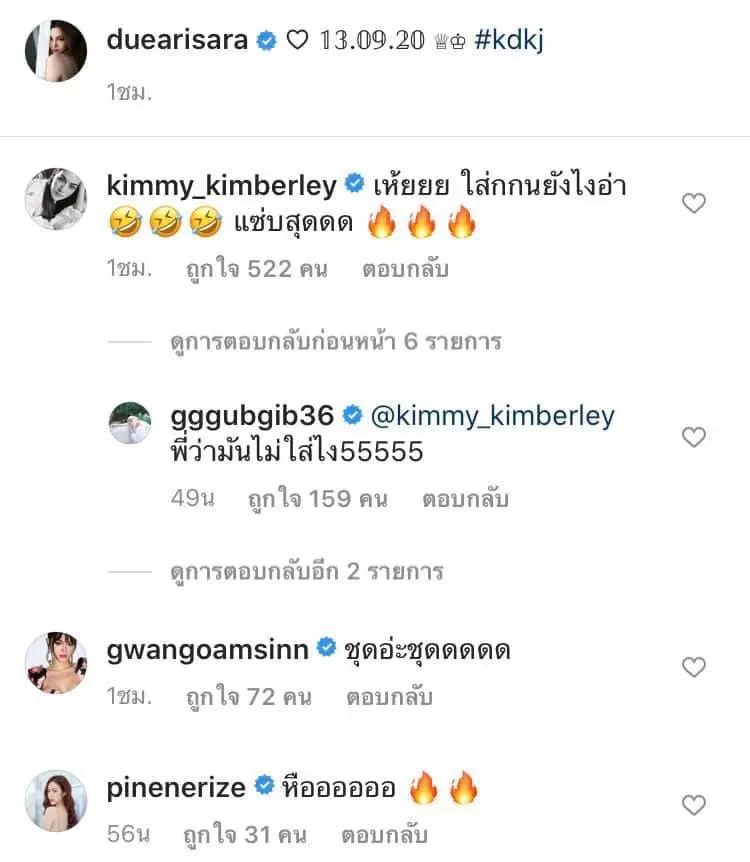Heart the comment by pinenerize

(693, 805)
